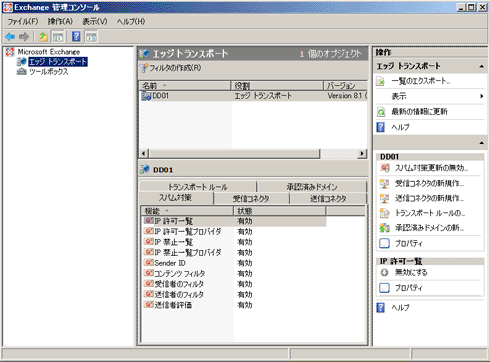490x362 pixels.
Task: Switch to スパム対策 tab
Action: [175, 198]
